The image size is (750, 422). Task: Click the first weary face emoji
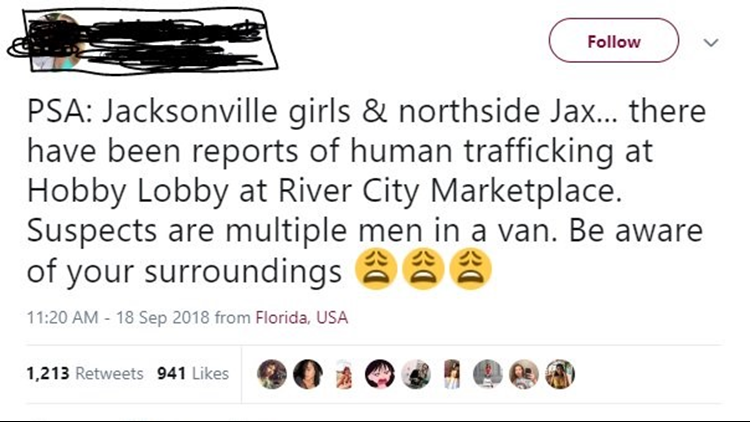point(376,269)
